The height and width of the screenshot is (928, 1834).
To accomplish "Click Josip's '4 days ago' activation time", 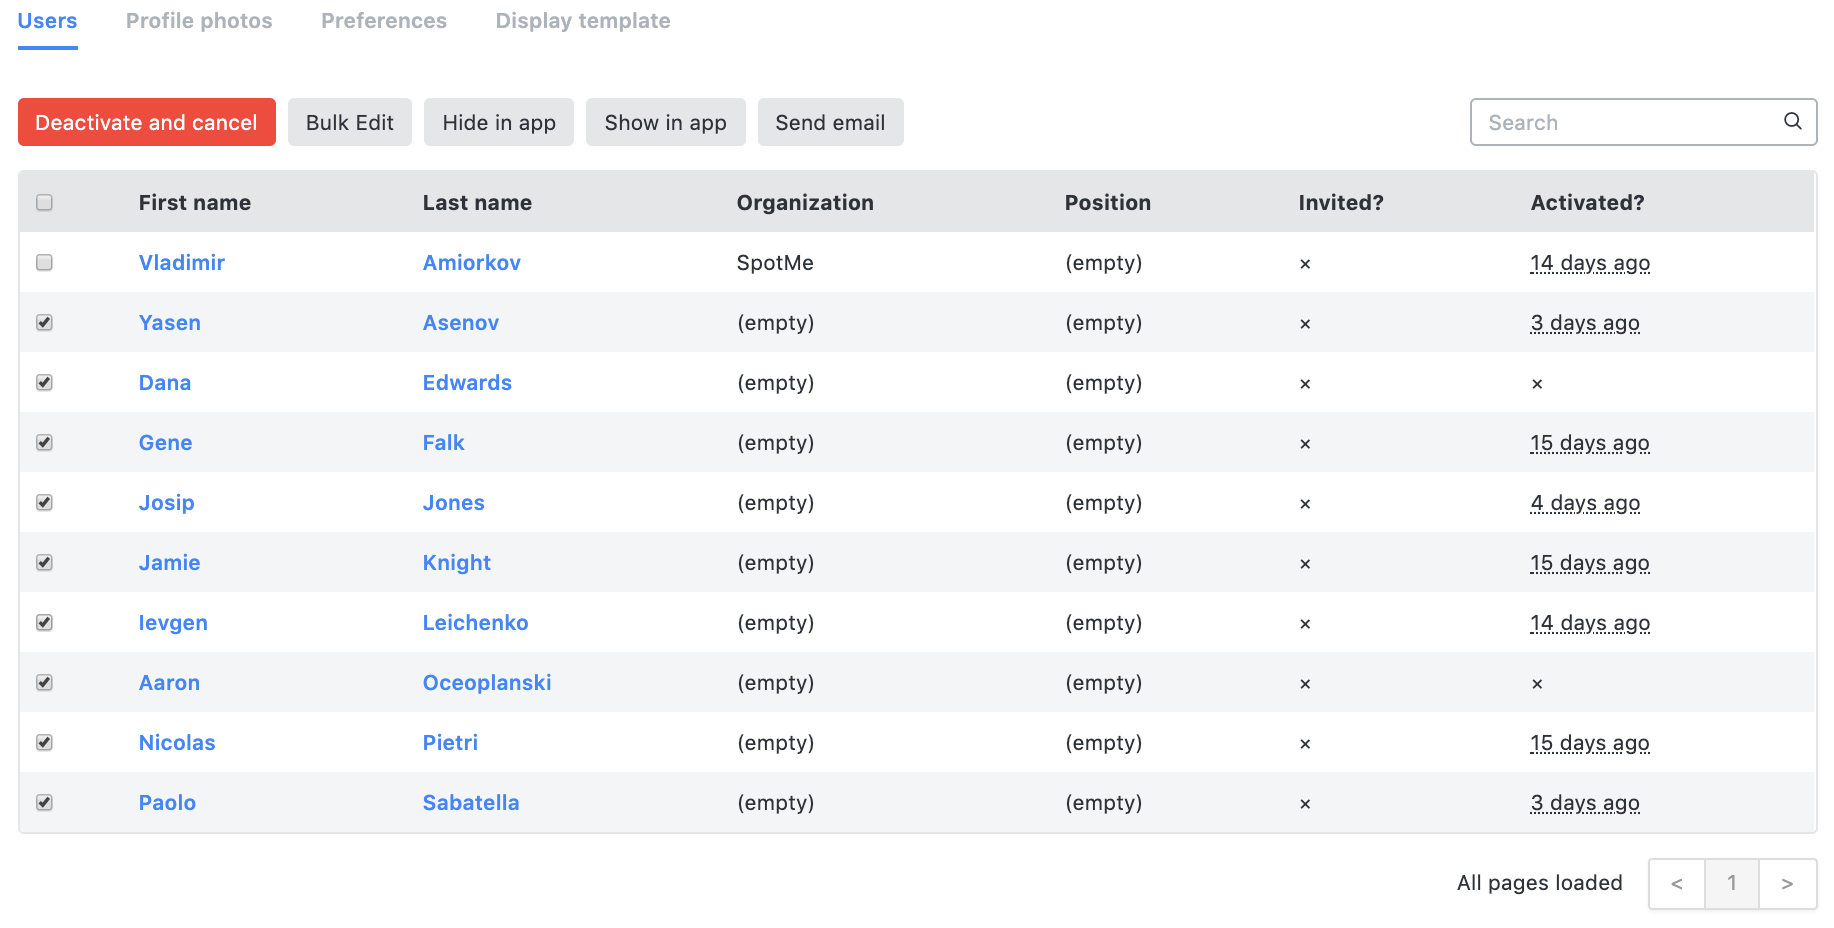I will (x=1585, y=503).
